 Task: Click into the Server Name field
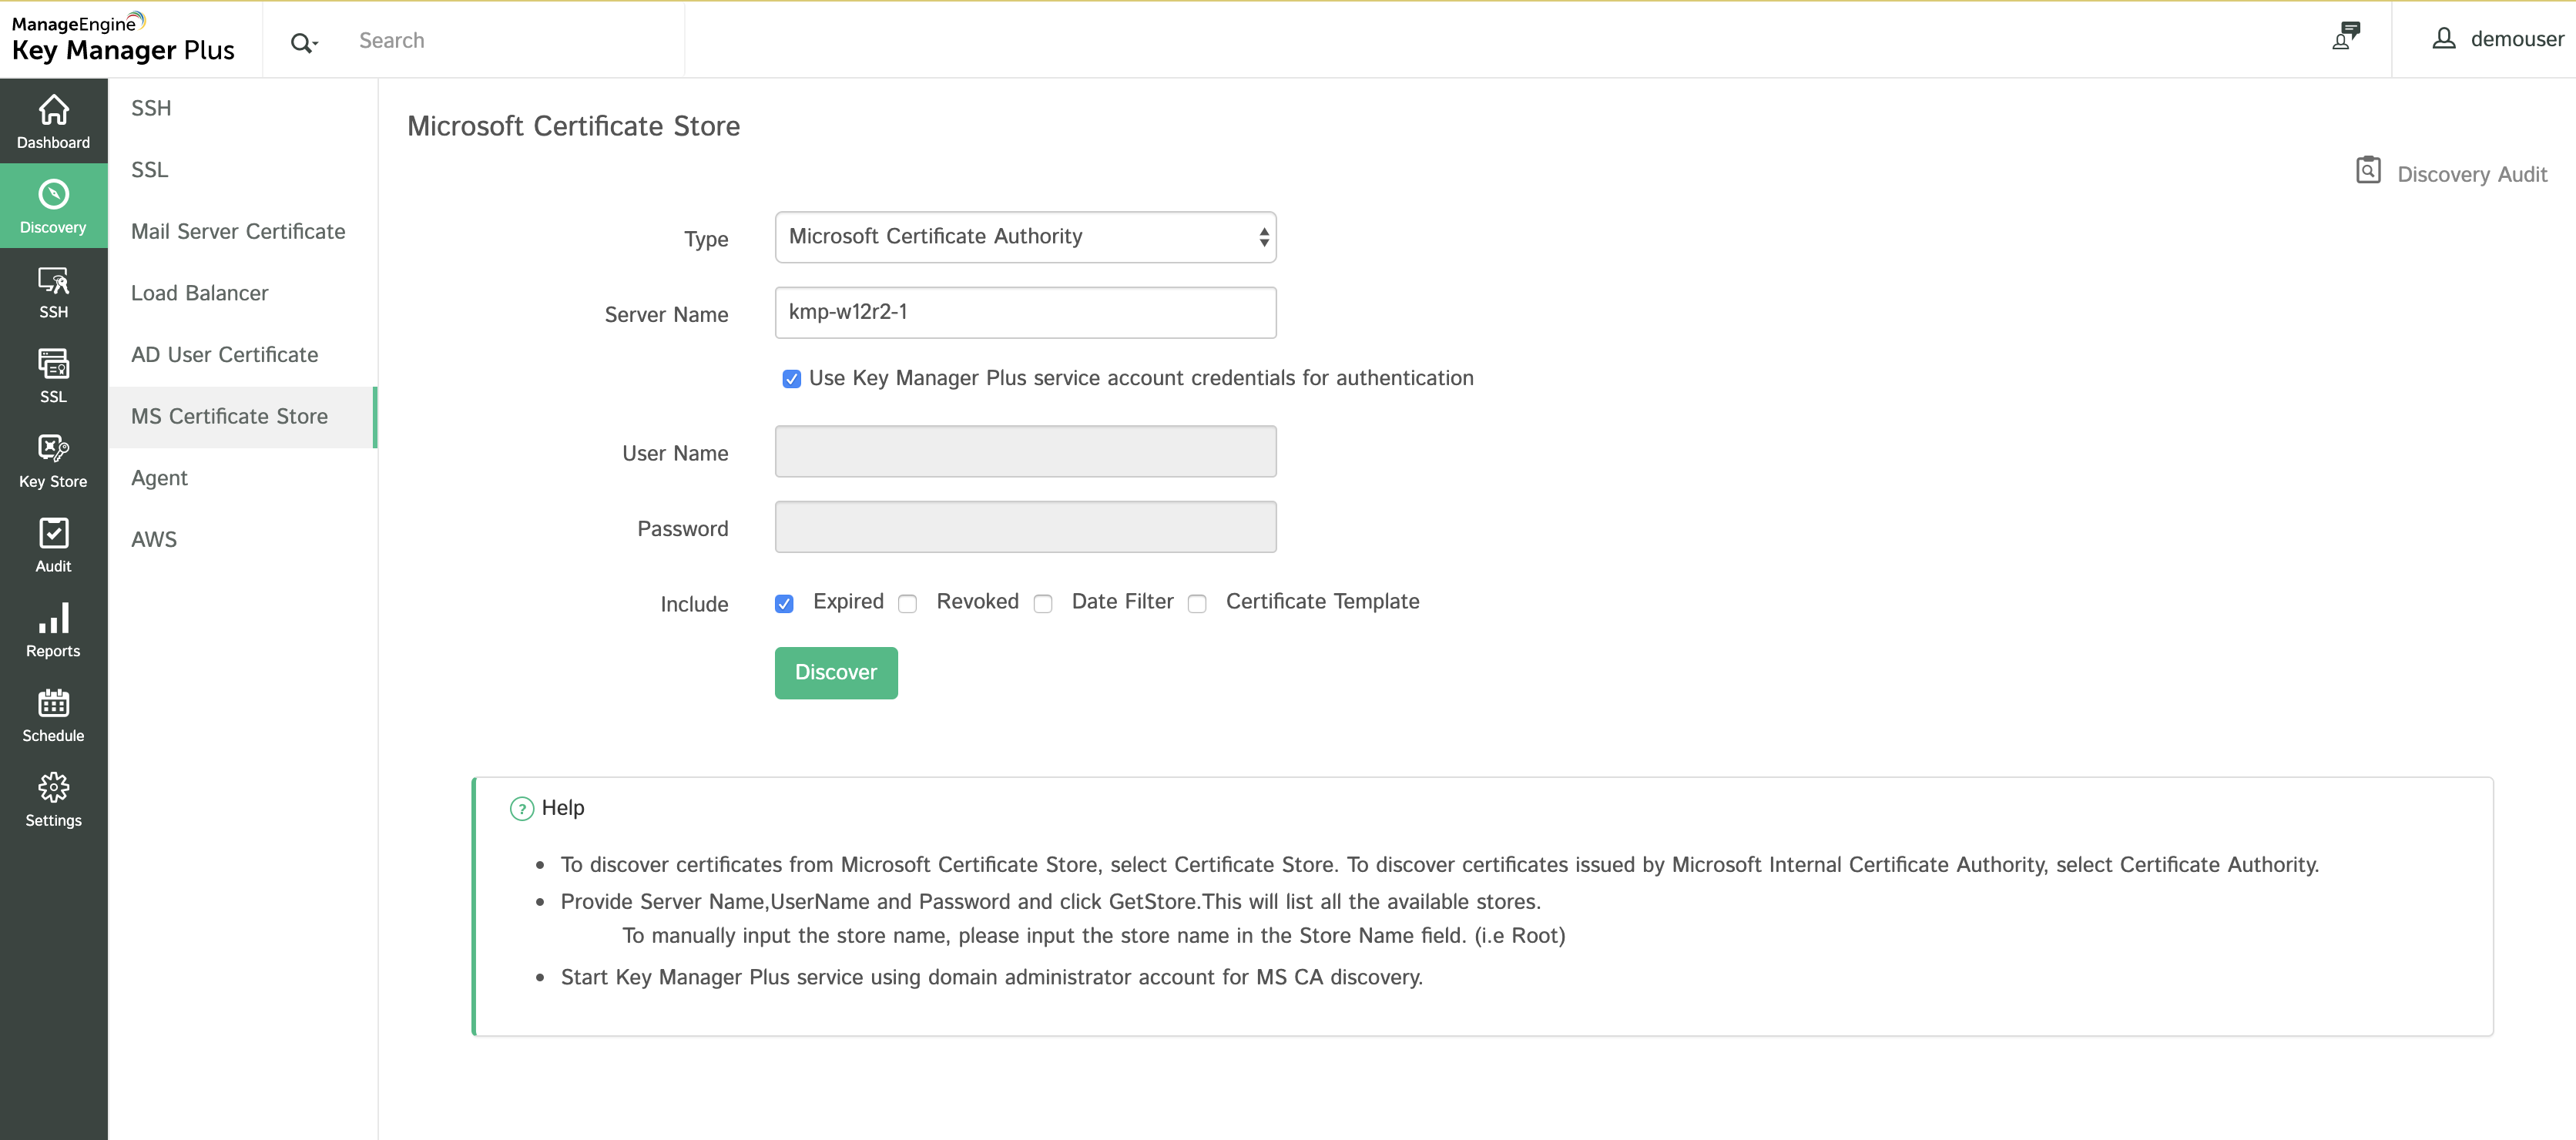(x=1025, y=312)
